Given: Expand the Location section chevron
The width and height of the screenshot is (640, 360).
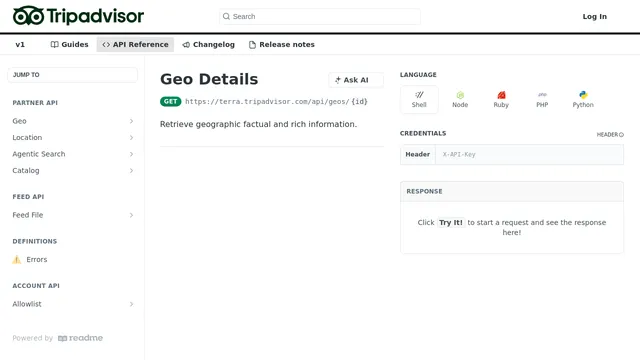Looking at the screenshot, I should click(131, 138).
